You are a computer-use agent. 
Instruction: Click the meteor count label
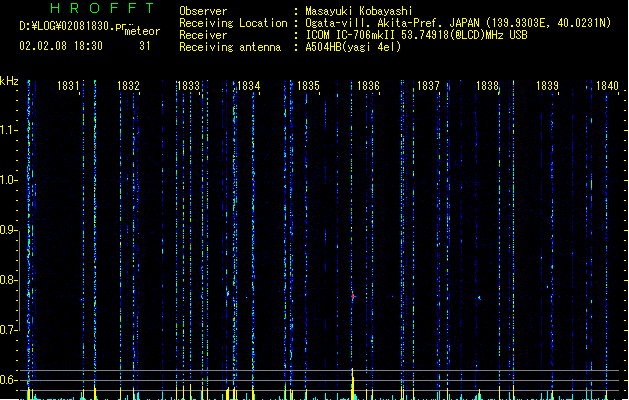(142, 31)
